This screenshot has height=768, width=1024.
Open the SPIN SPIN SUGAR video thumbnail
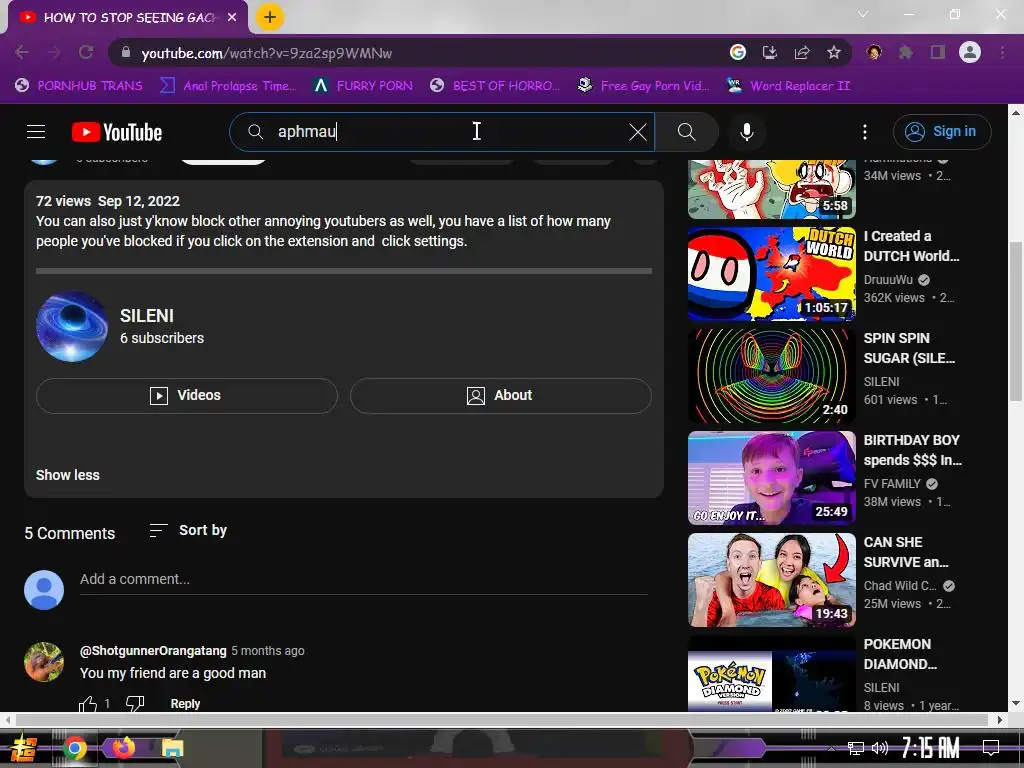pyautogui.click(x=771, y=376)
